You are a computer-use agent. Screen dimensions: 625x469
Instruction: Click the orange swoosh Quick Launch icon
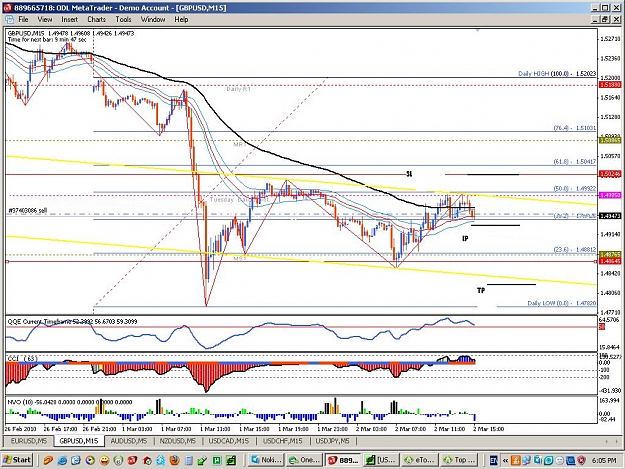[48, 460]
